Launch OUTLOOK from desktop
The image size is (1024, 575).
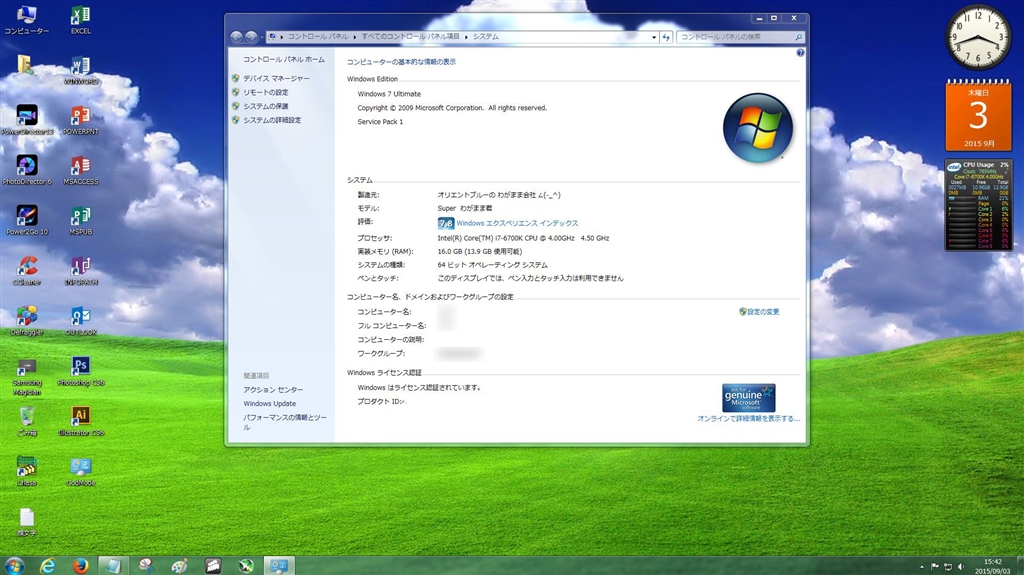(x=80, y=321)
